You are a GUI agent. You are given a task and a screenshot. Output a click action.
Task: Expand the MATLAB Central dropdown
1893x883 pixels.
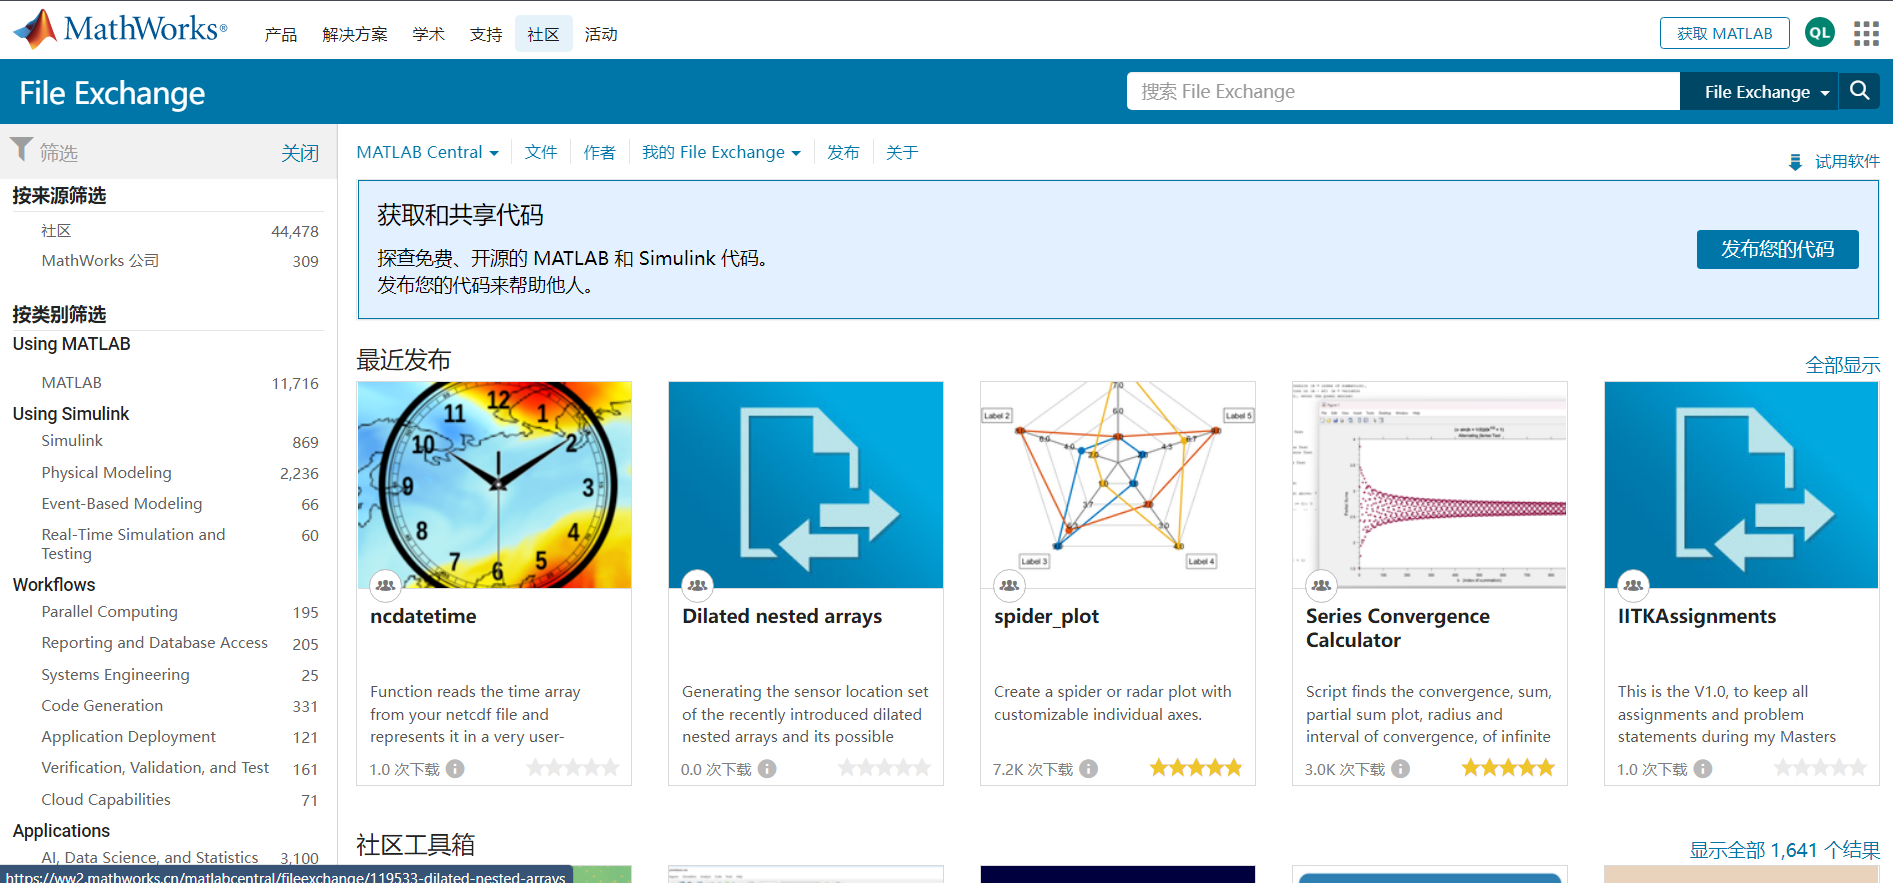point(427,152)
